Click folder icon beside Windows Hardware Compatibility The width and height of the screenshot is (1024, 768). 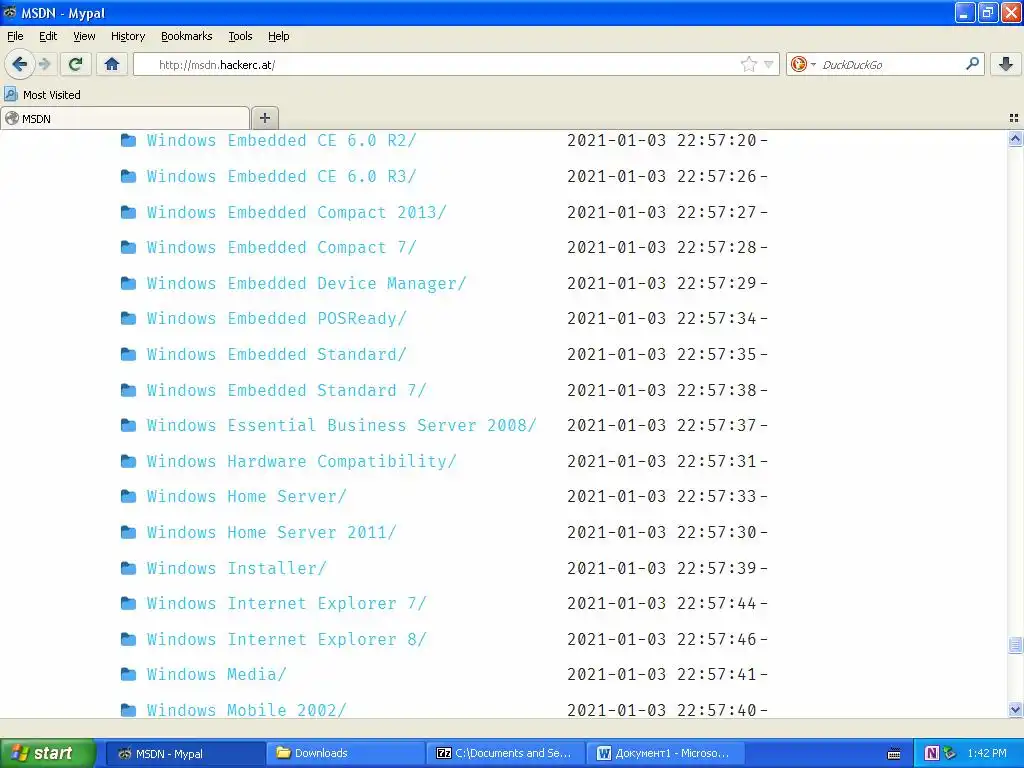pyautogui.click(x=129, y=461)
